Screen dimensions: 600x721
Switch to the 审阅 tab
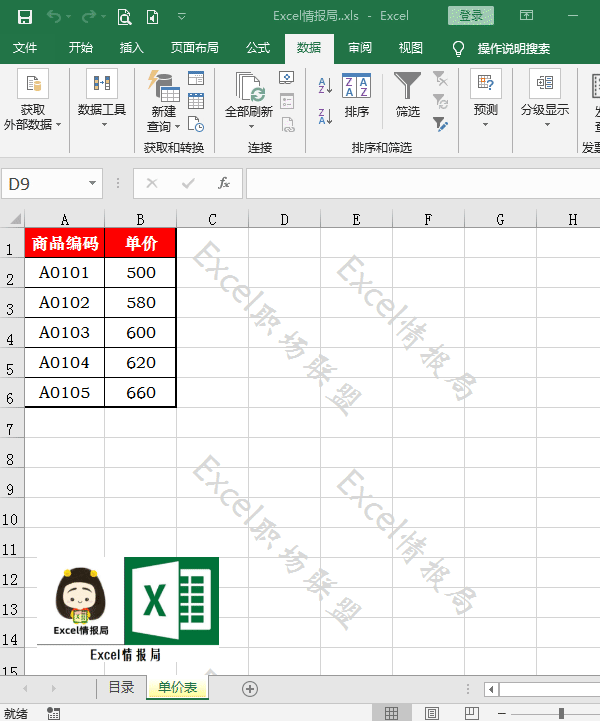coord(360,48)
